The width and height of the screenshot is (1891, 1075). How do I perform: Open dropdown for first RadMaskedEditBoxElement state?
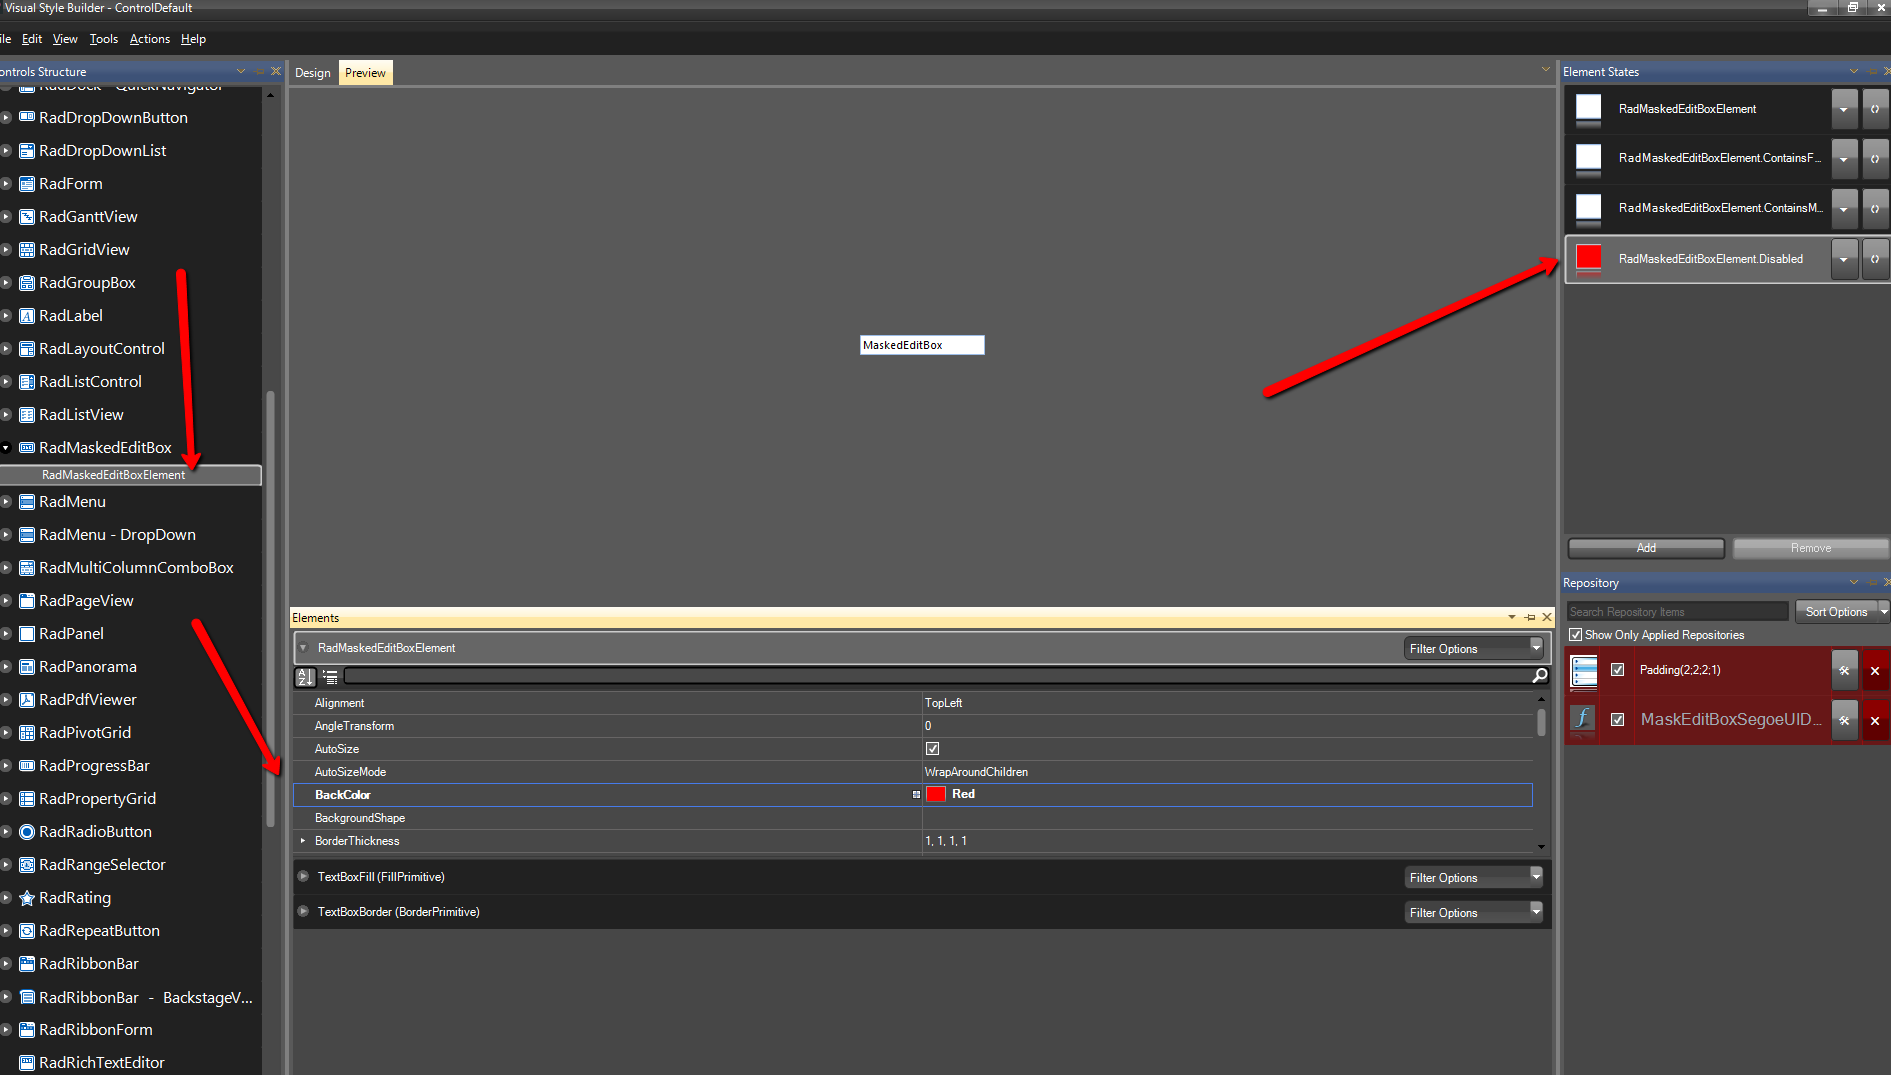point(1845,109)
